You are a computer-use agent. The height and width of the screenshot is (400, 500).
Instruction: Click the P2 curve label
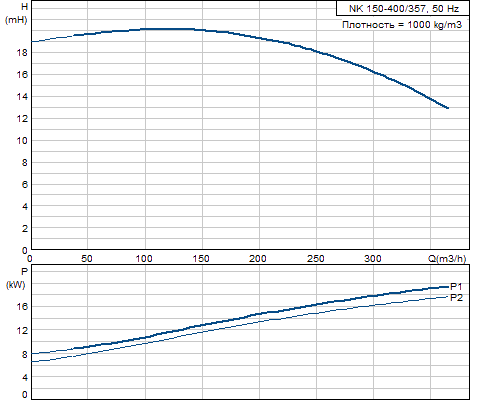456,298
